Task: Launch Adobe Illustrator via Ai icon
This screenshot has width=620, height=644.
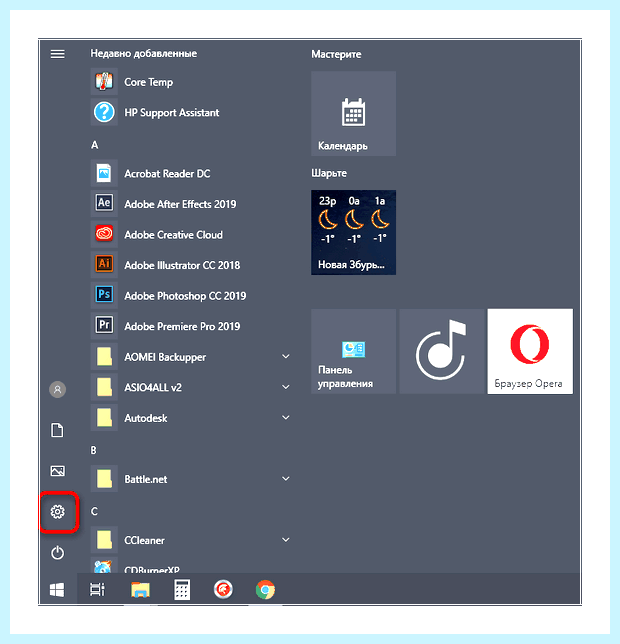Action: coord(104,265)
